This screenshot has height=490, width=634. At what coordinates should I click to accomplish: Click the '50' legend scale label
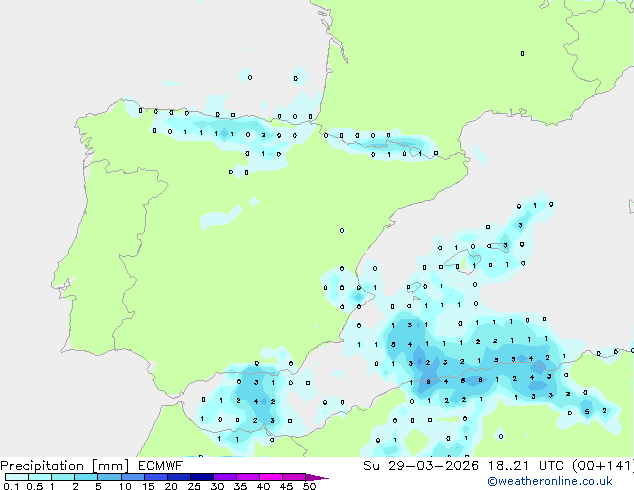click(x=309, y=486)
